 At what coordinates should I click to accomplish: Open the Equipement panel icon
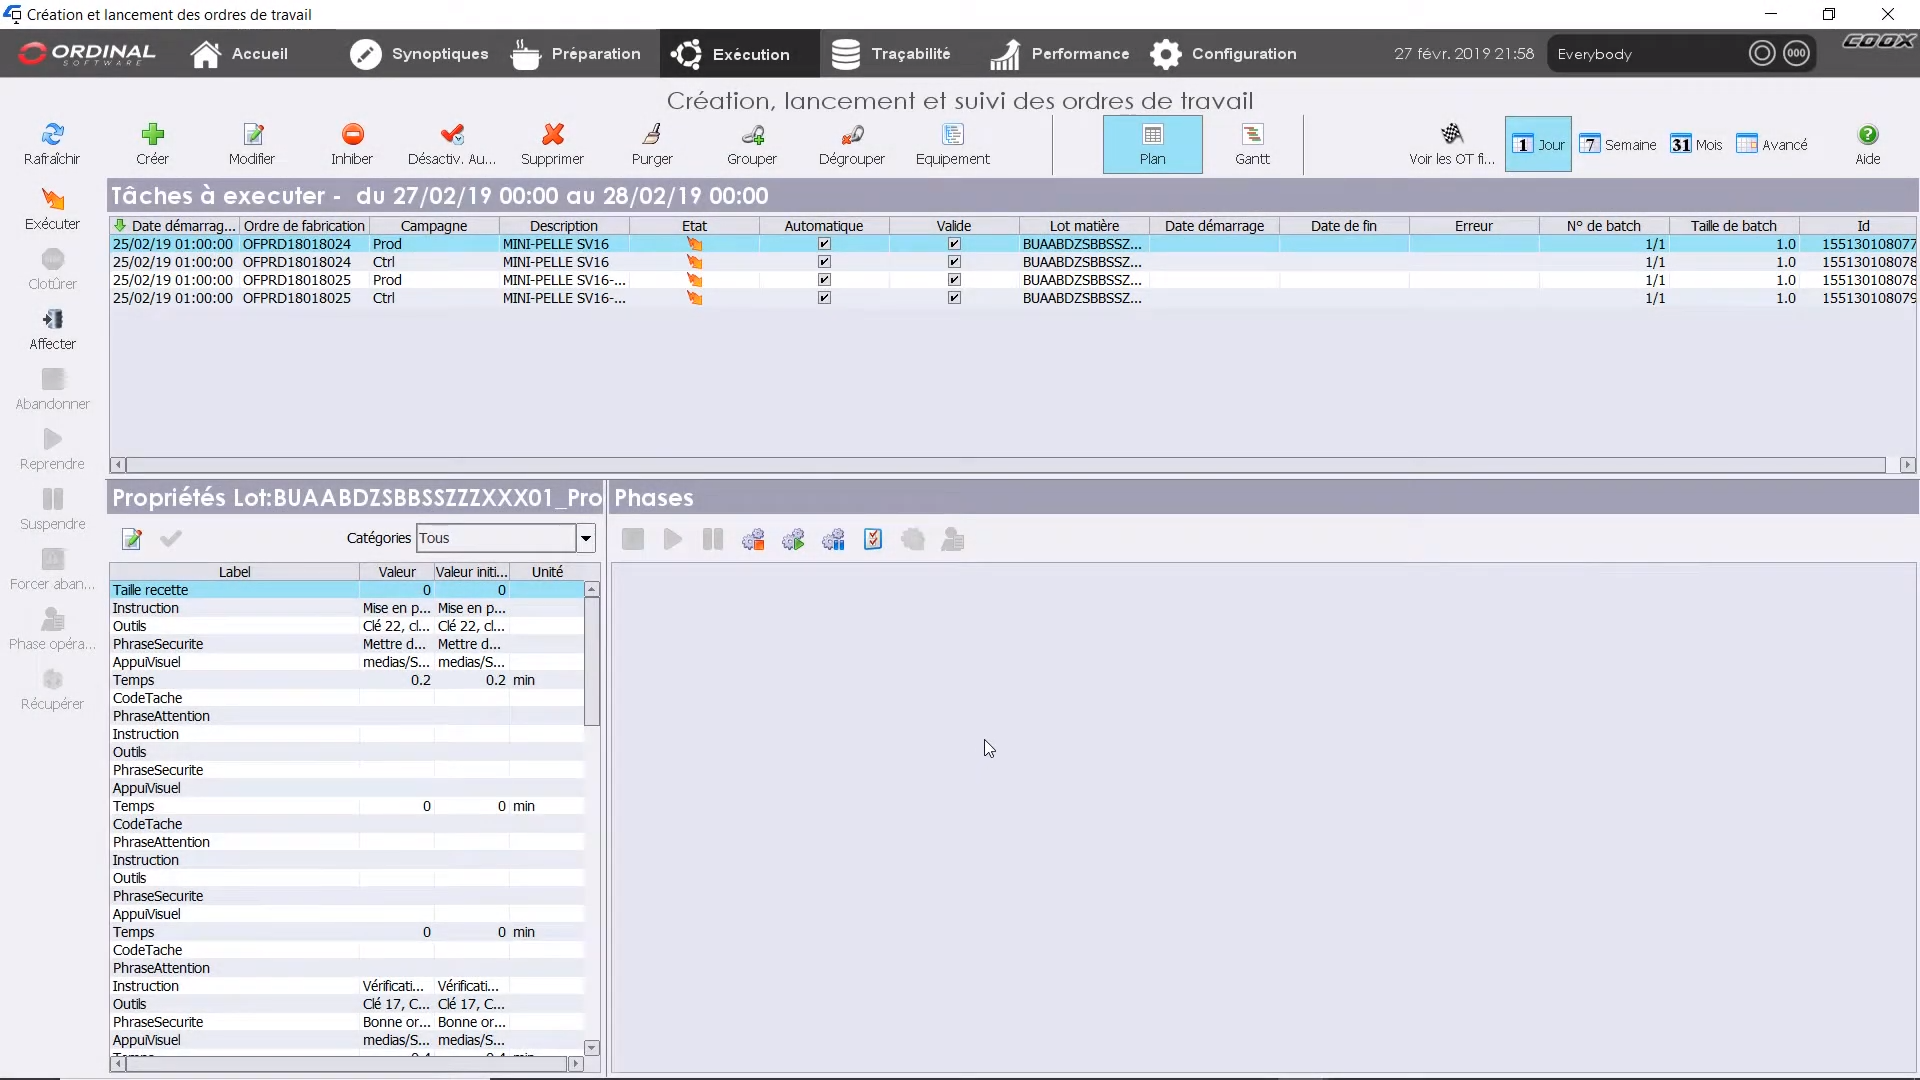[952, 143]
